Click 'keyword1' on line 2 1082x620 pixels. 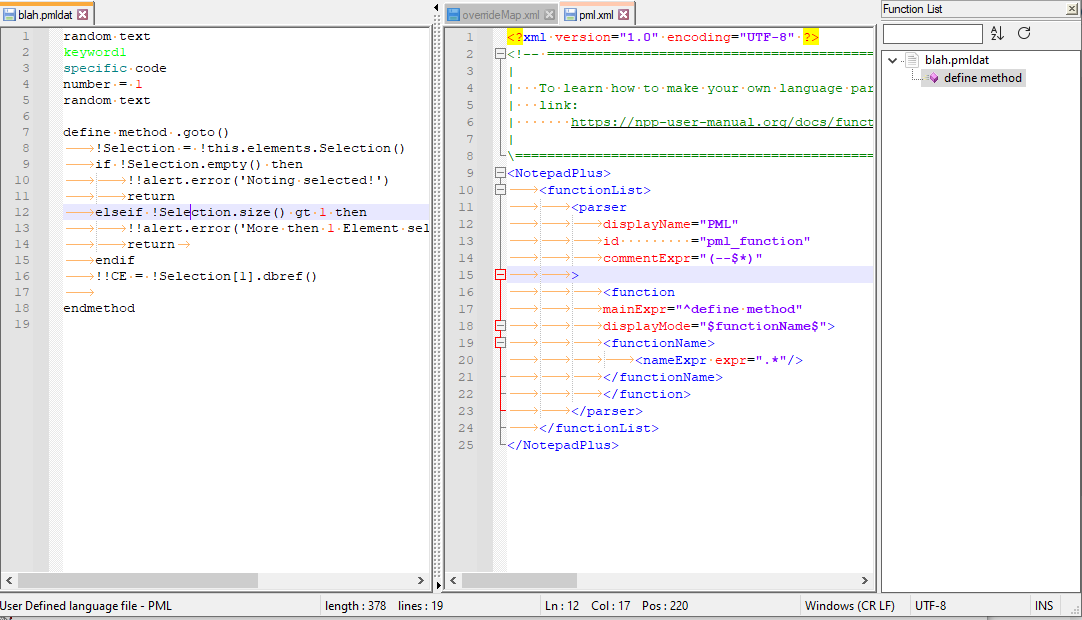95,52
